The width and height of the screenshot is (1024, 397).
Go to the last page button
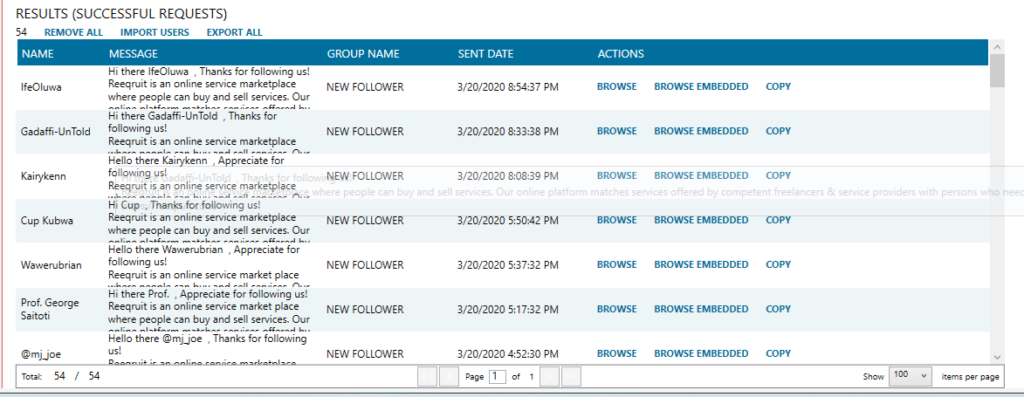[571, 377]
